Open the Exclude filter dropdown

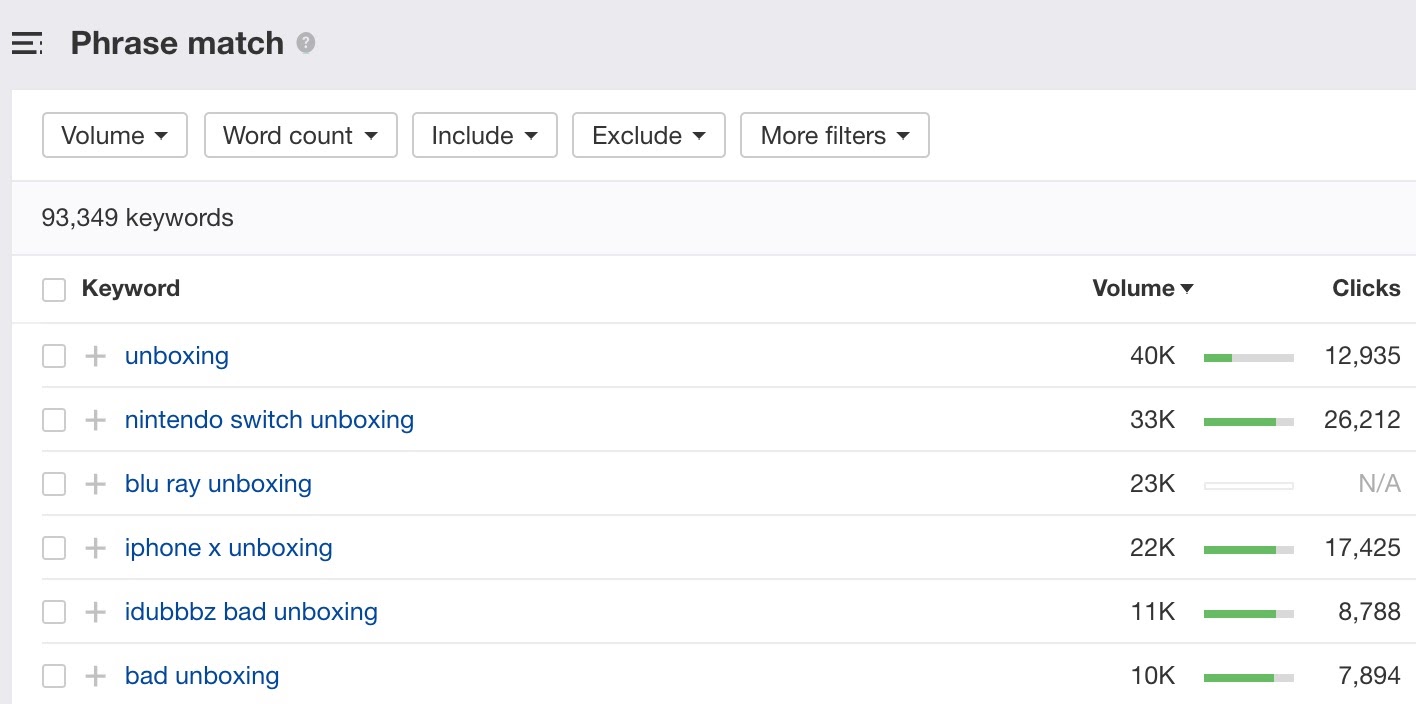tap(648, 134)
